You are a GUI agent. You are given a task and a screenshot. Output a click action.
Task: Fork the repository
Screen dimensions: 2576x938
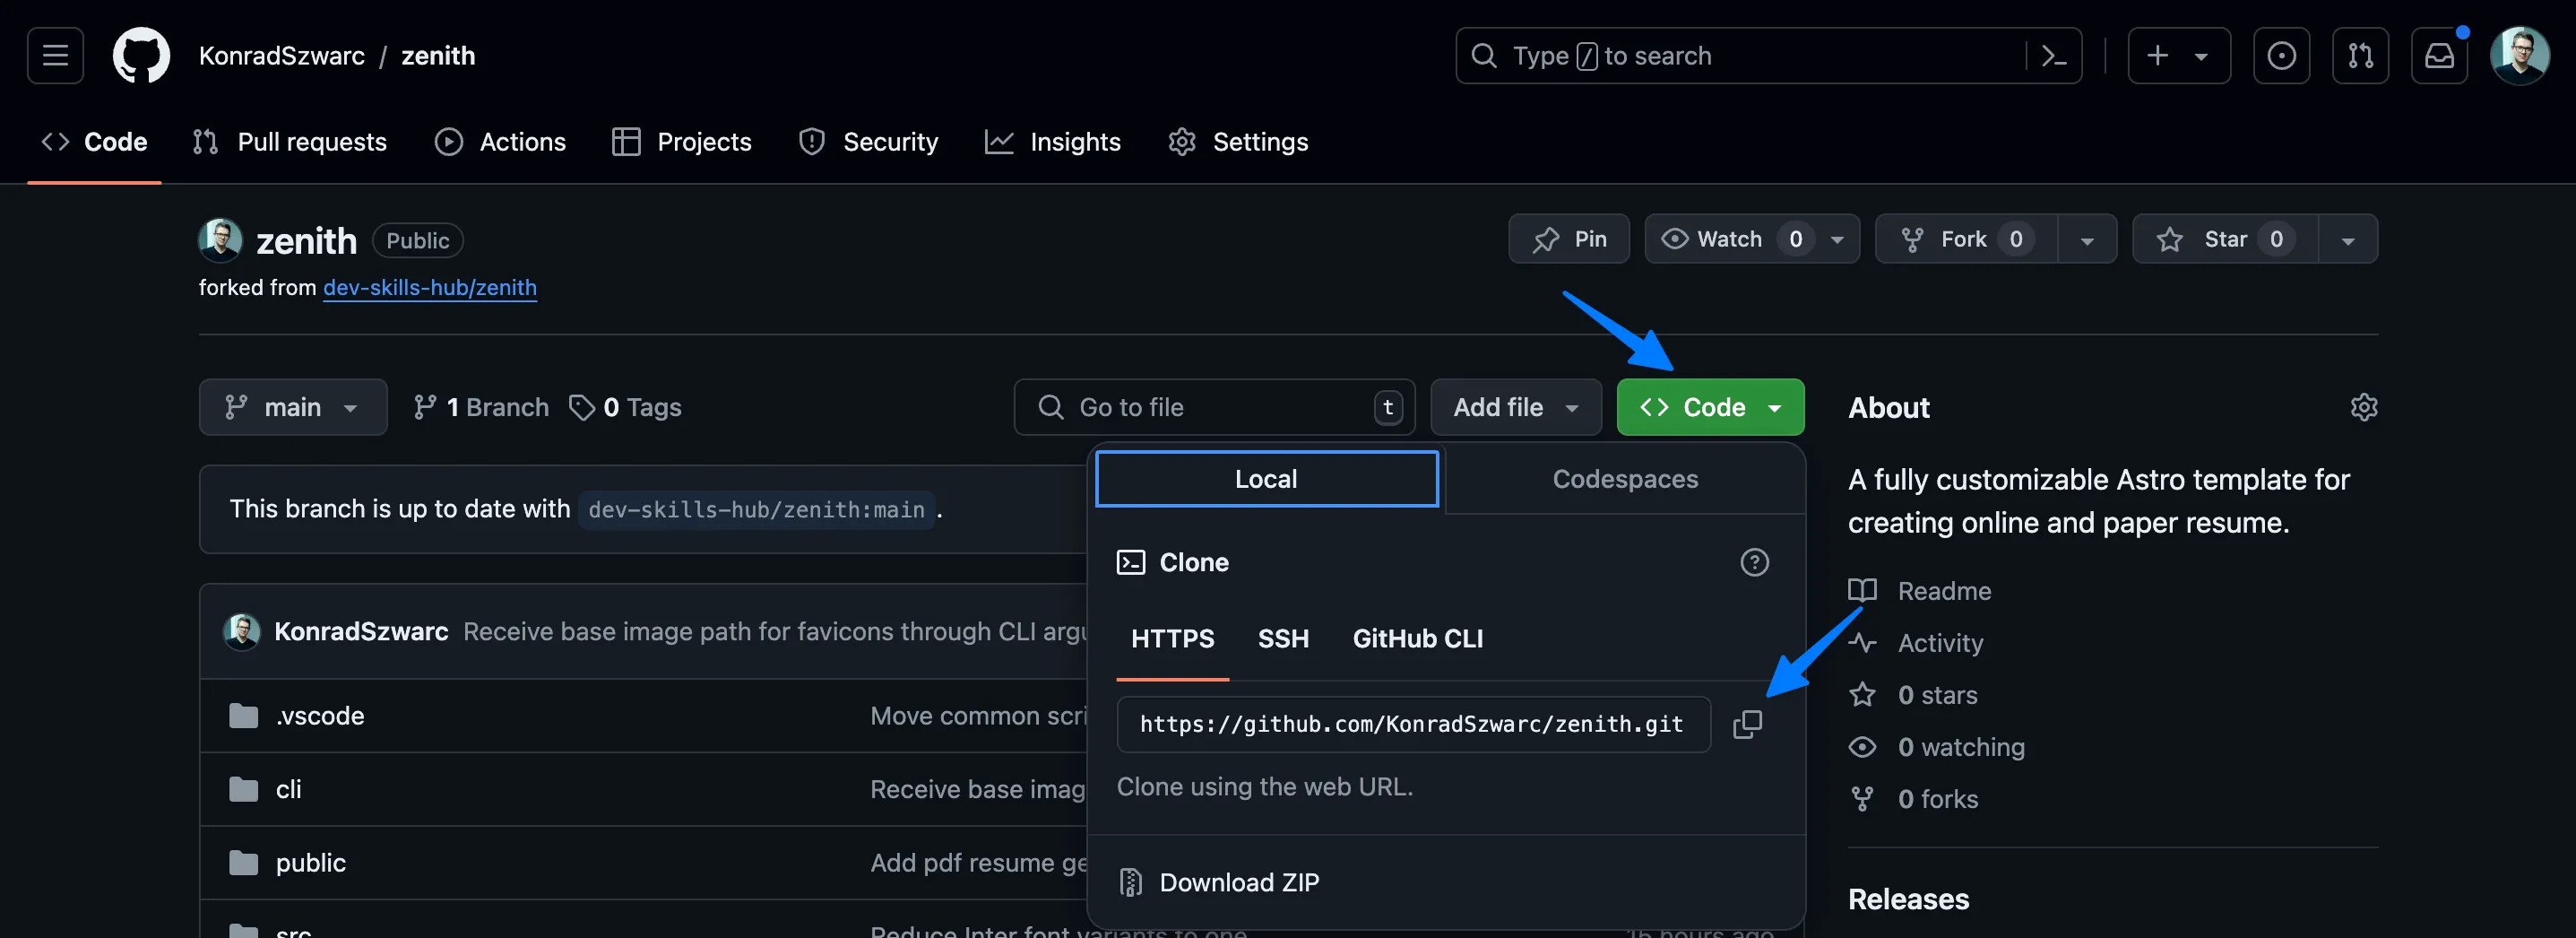(1965, 239)
